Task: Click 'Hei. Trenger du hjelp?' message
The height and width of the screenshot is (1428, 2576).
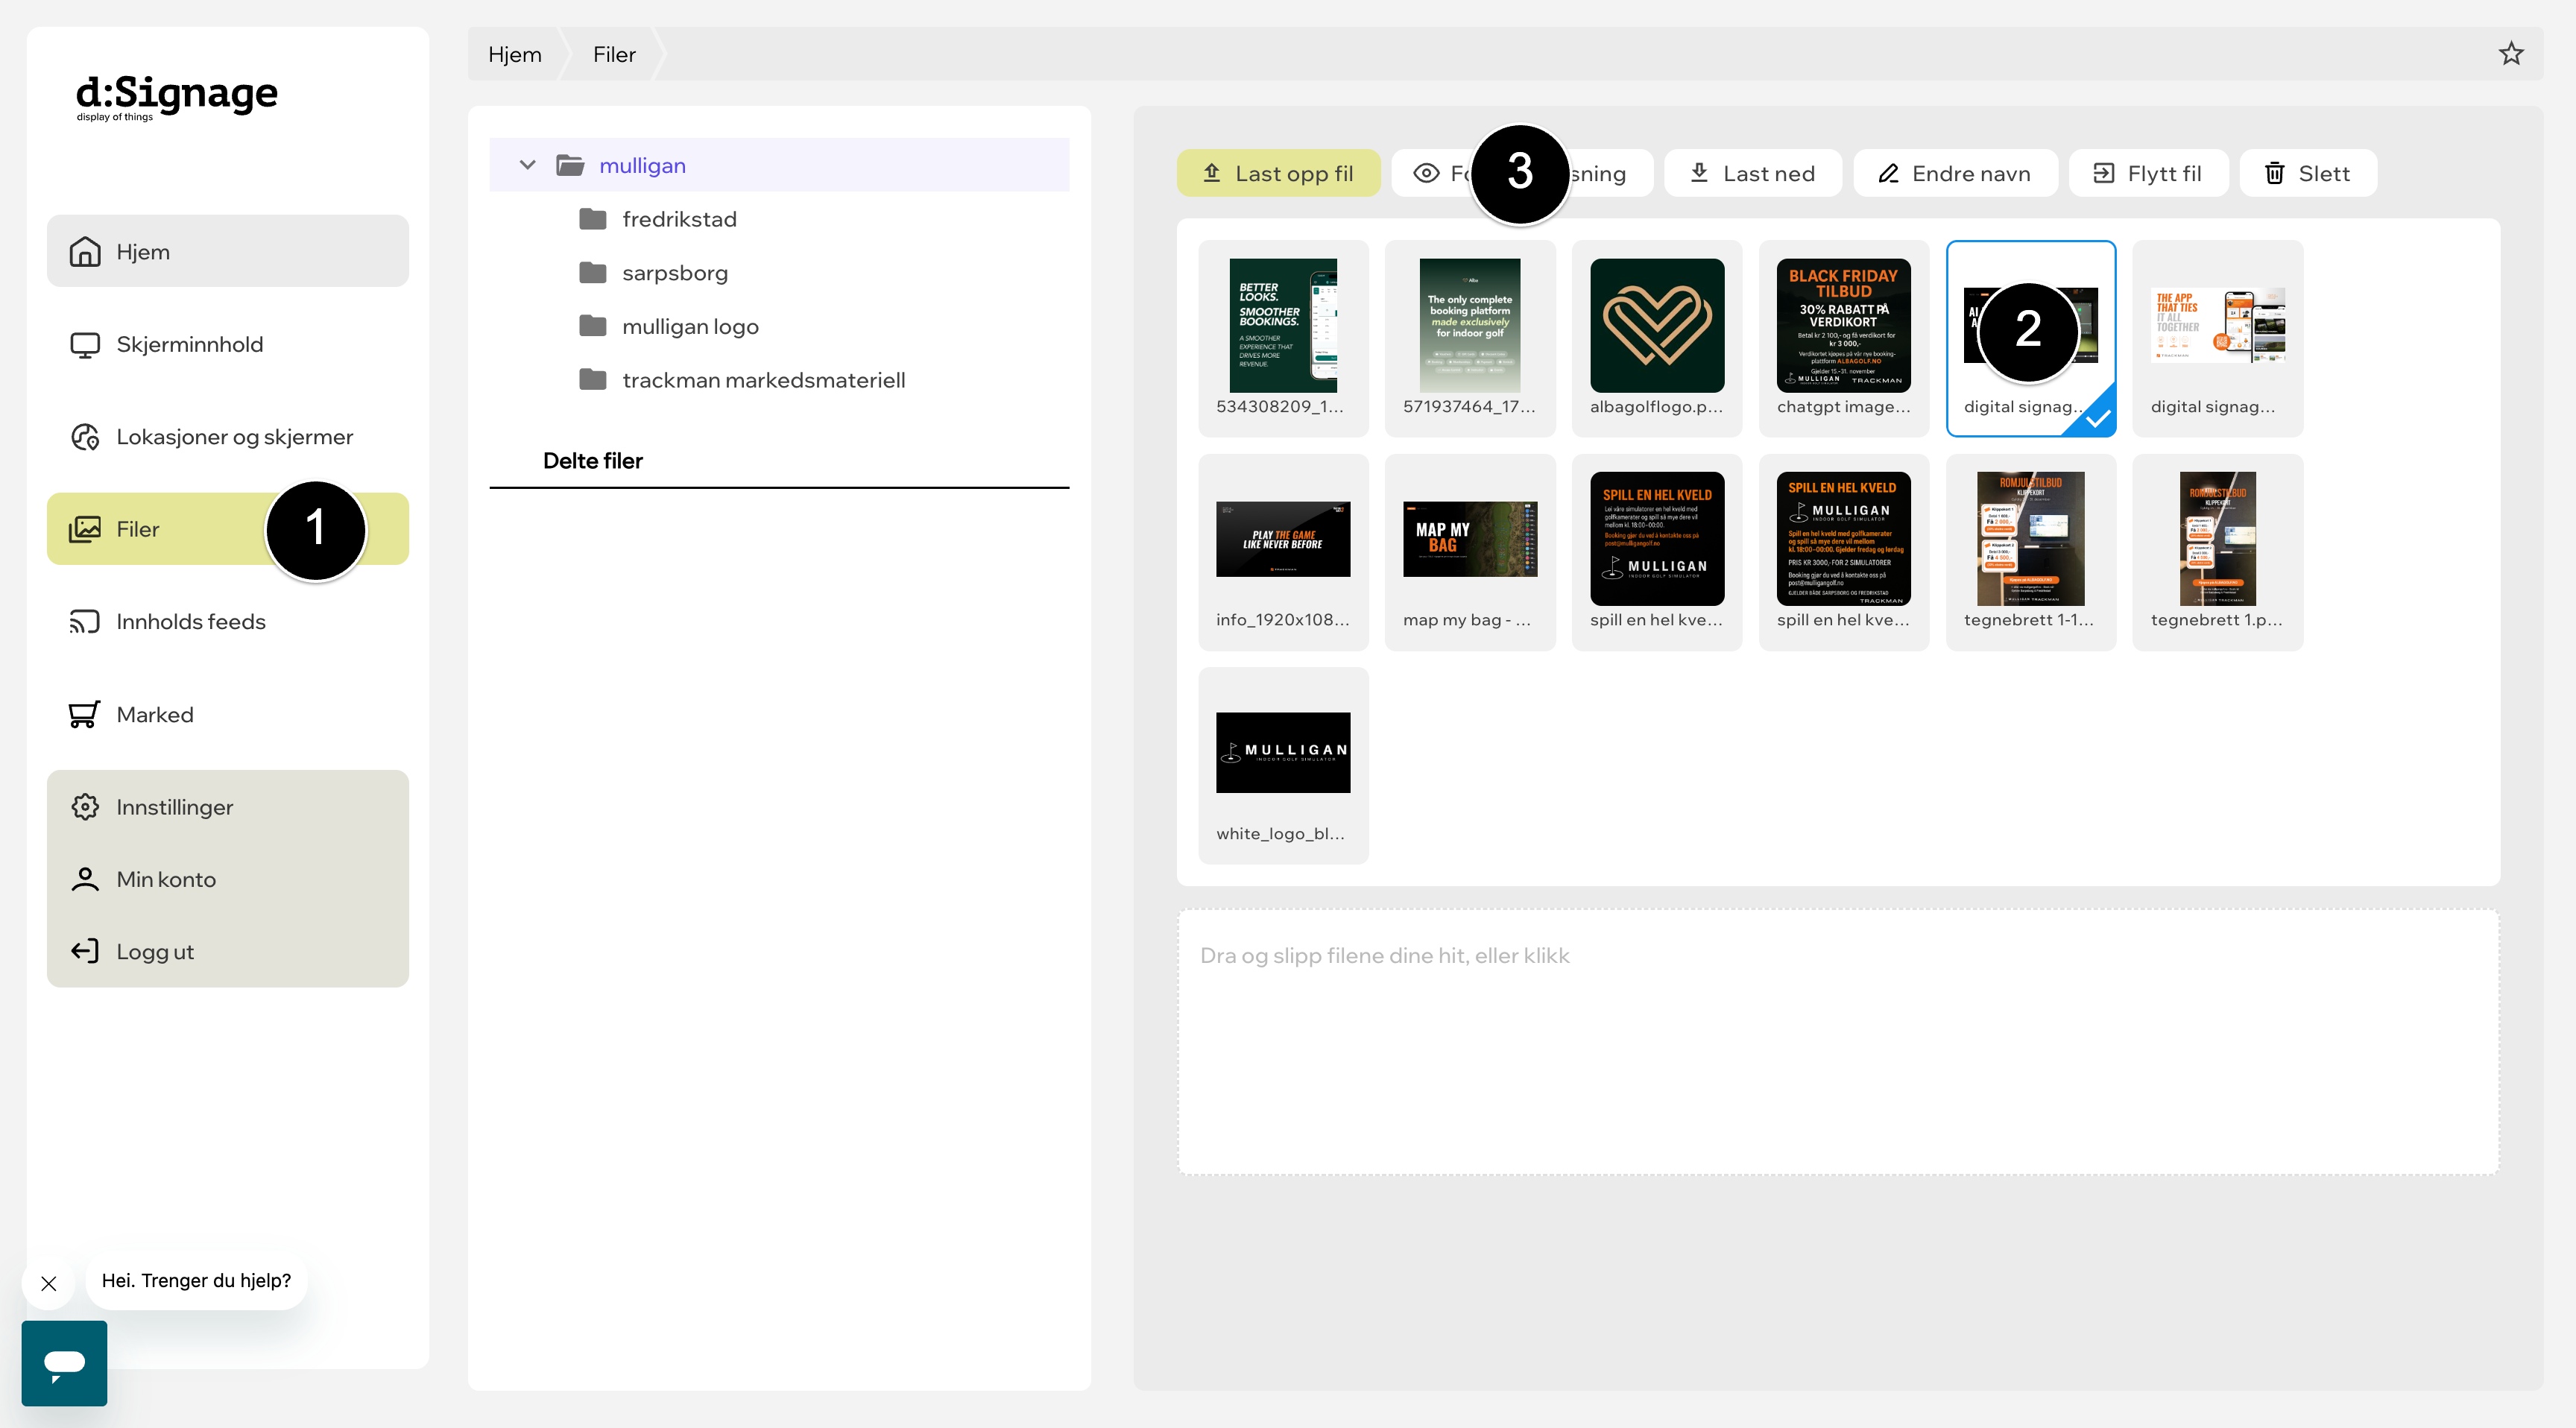Action: tap(196, 1281)
